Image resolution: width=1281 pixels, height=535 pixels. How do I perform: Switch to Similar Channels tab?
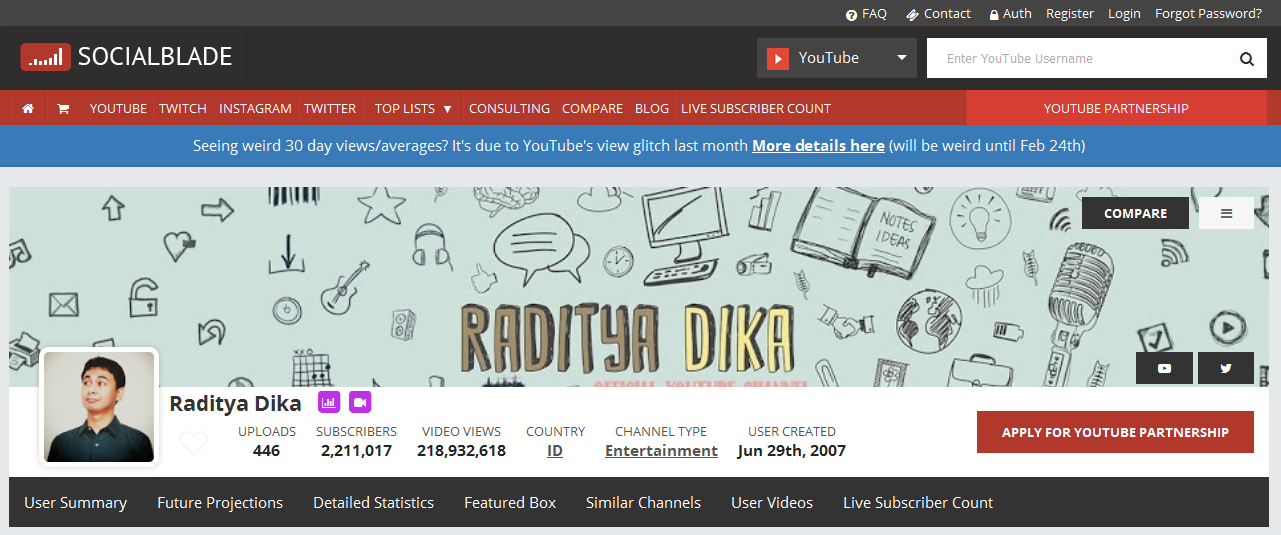(x=643, y=503)
